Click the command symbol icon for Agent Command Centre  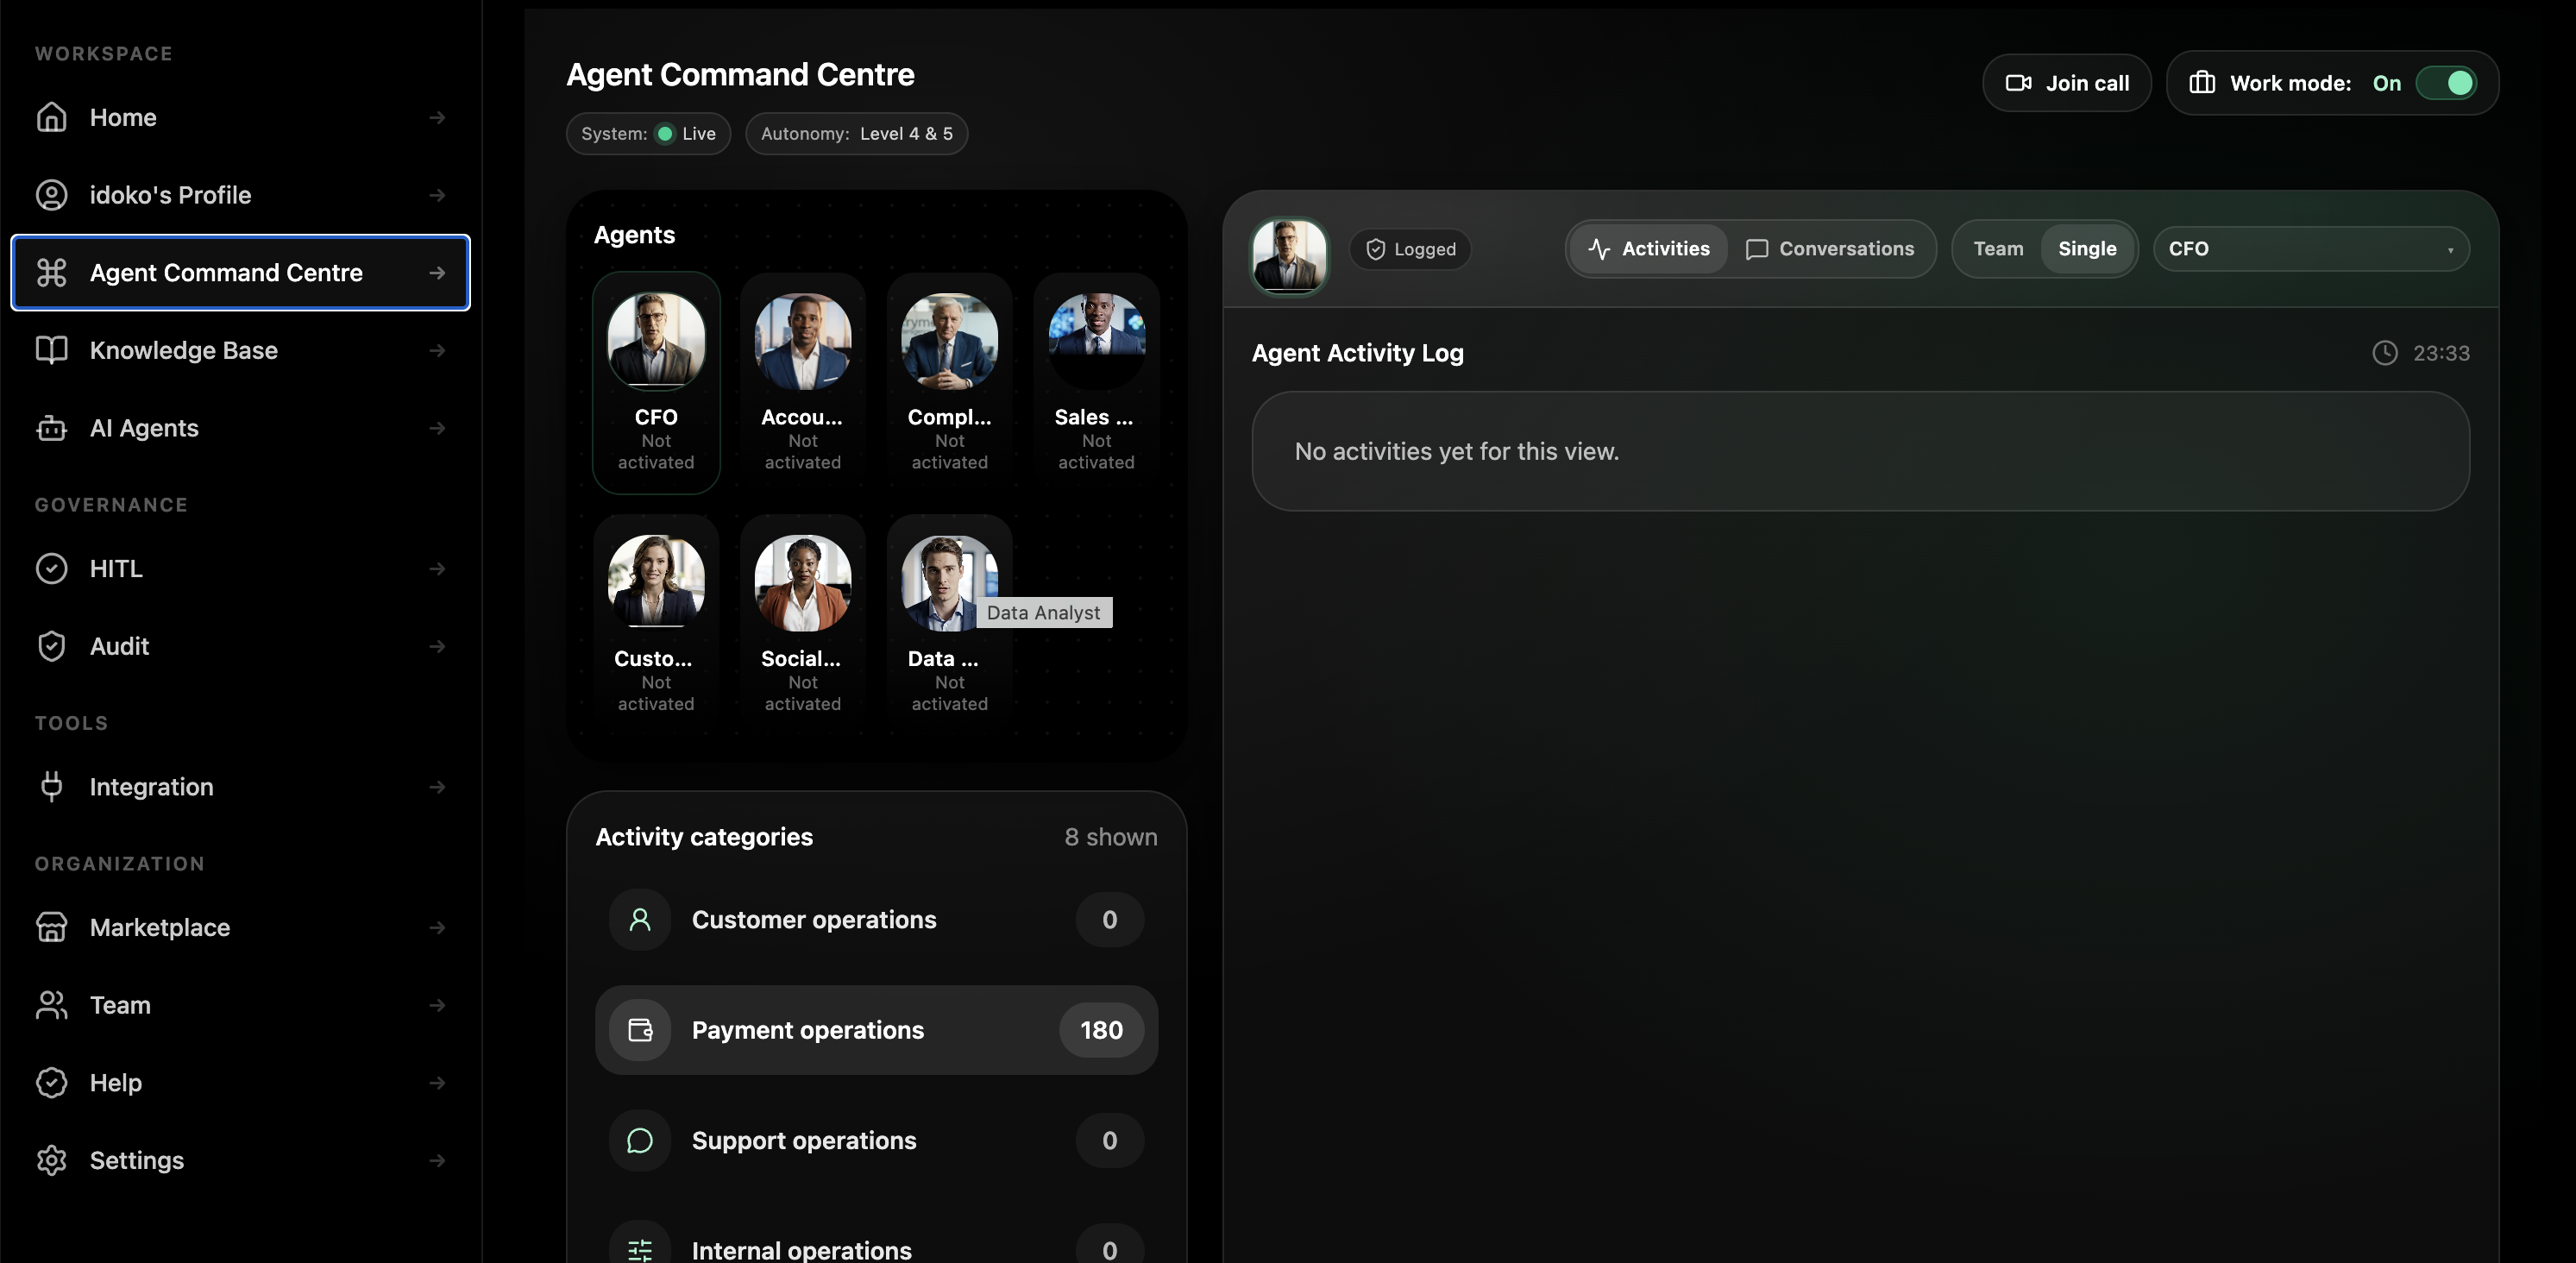51,272
